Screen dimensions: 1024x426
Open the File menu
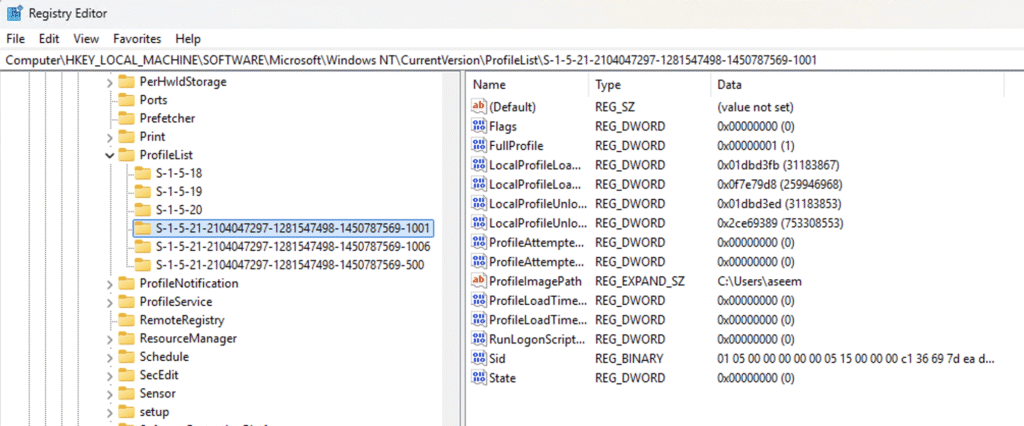pos(15,39)
